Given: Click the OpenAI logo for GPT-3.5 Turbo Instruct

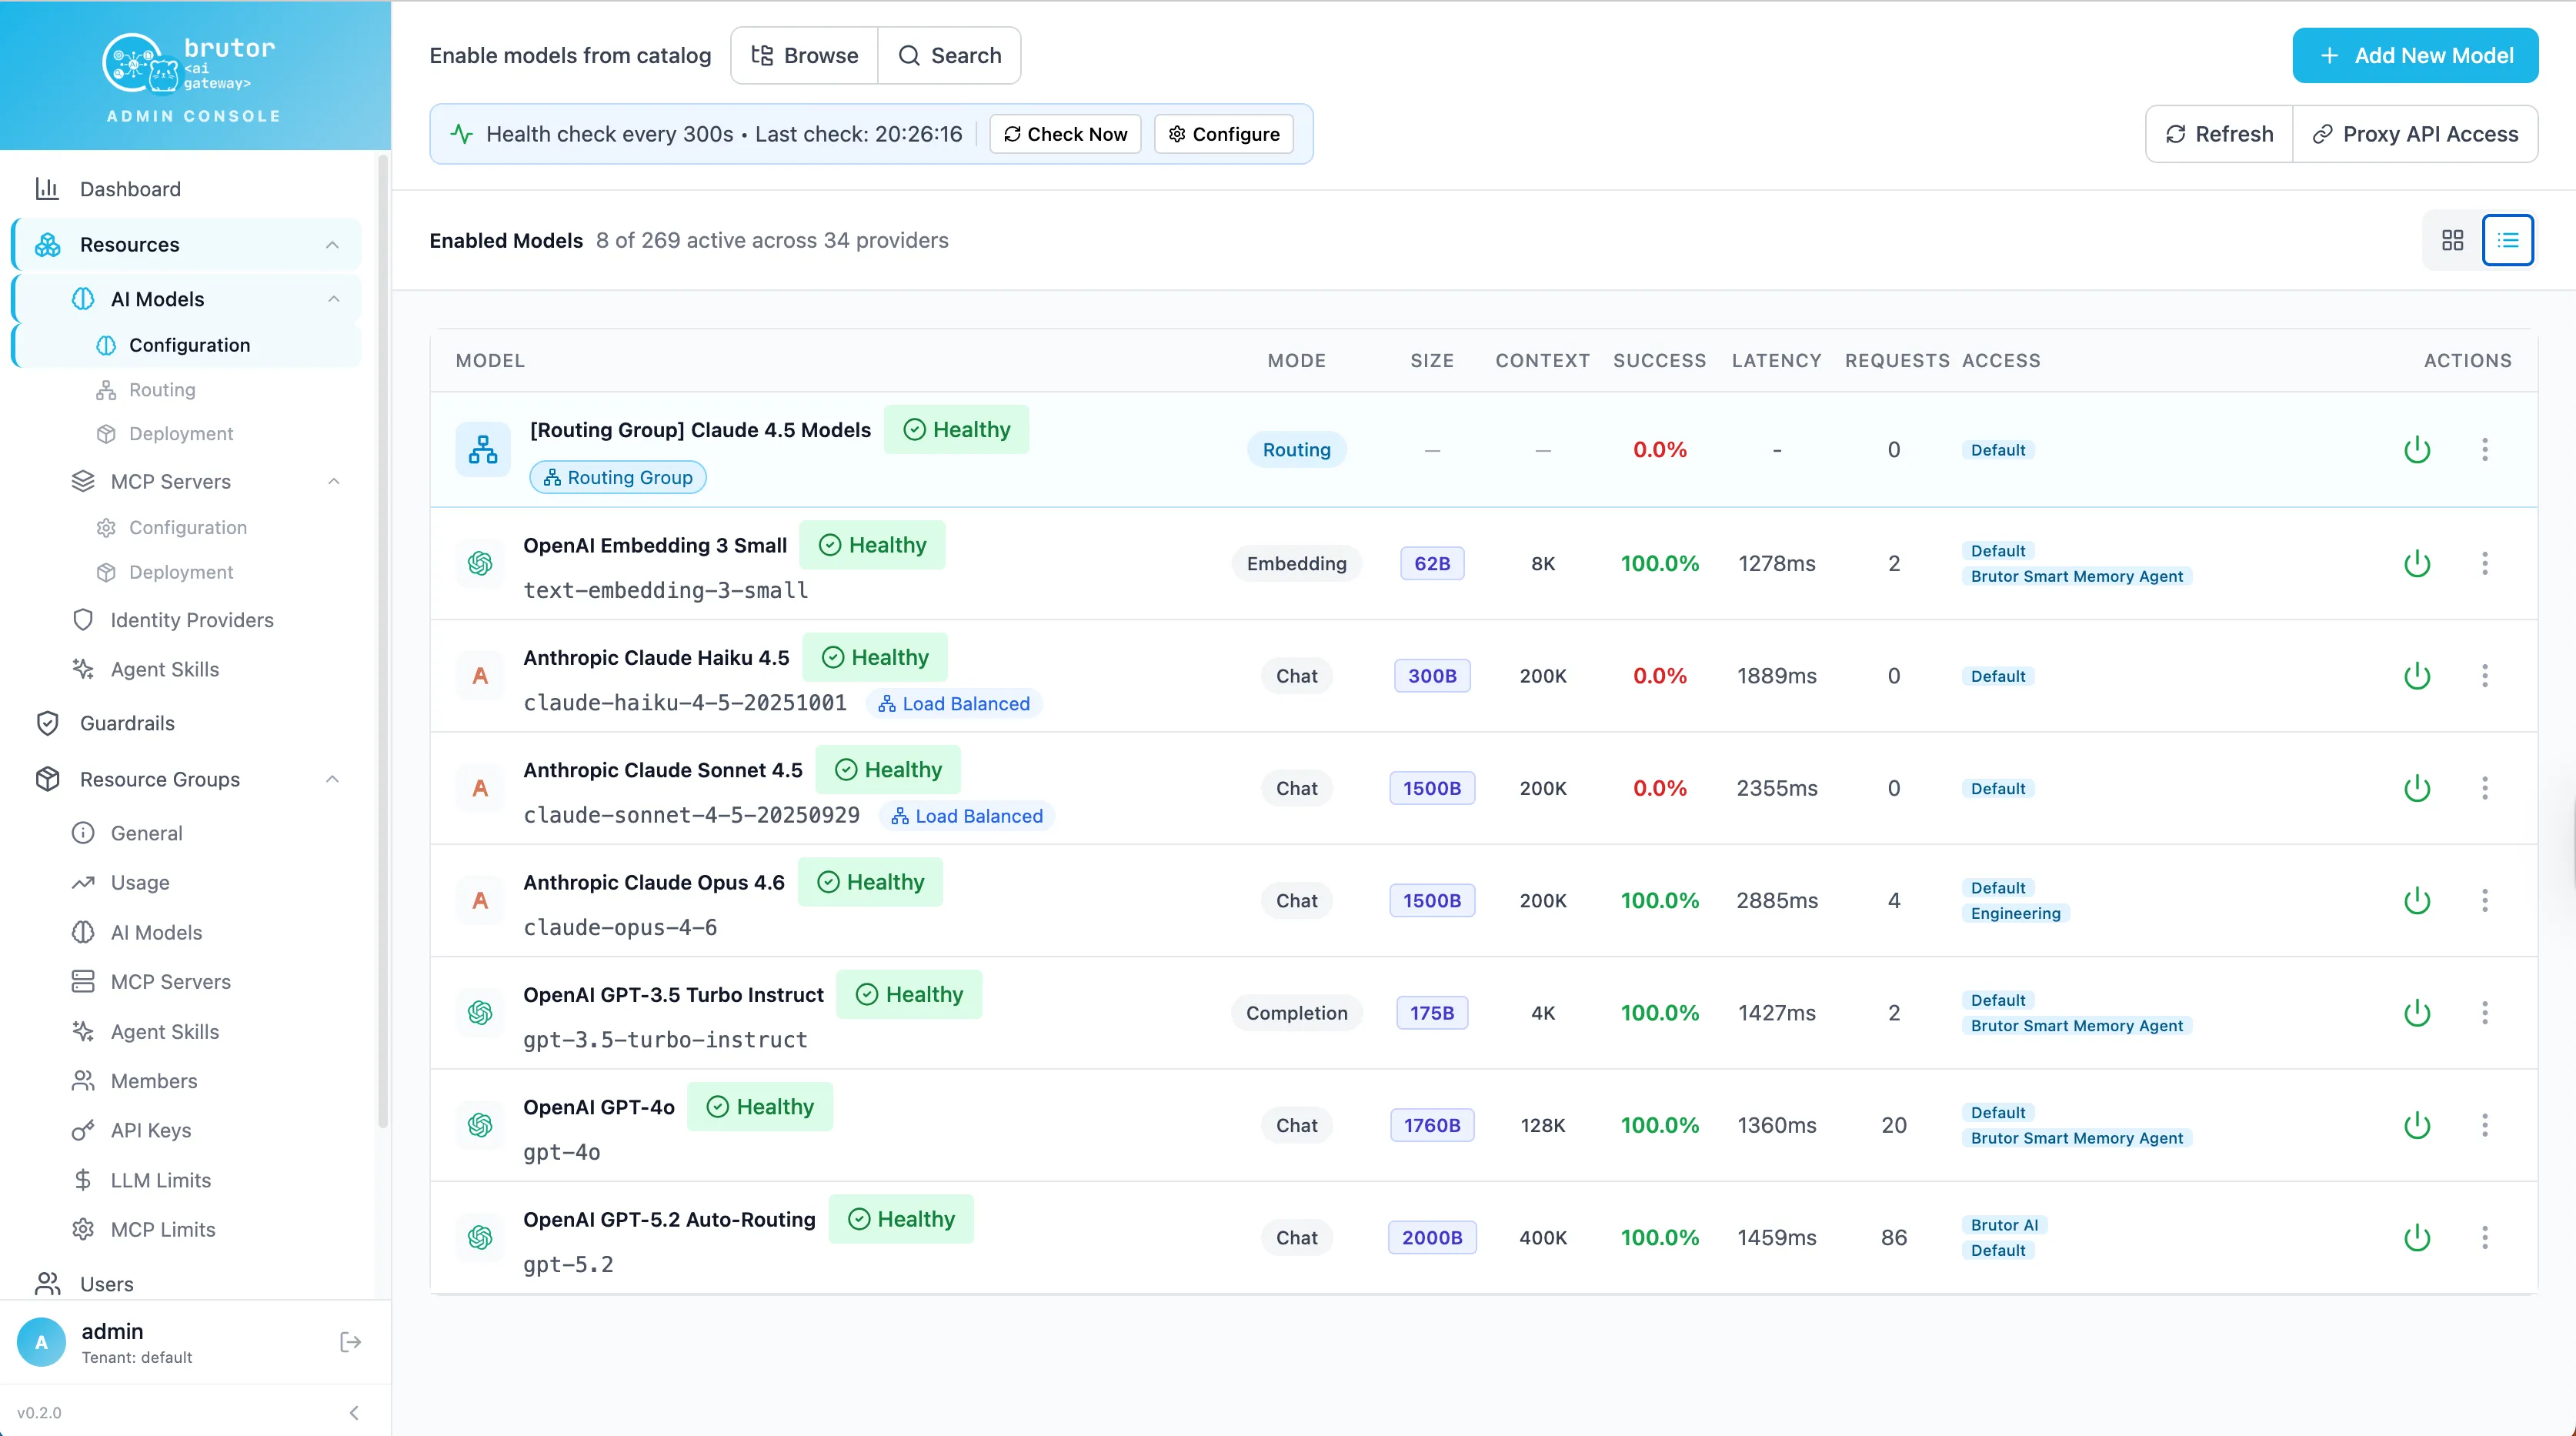Looking at the screenshot, I should point(480,1013).
